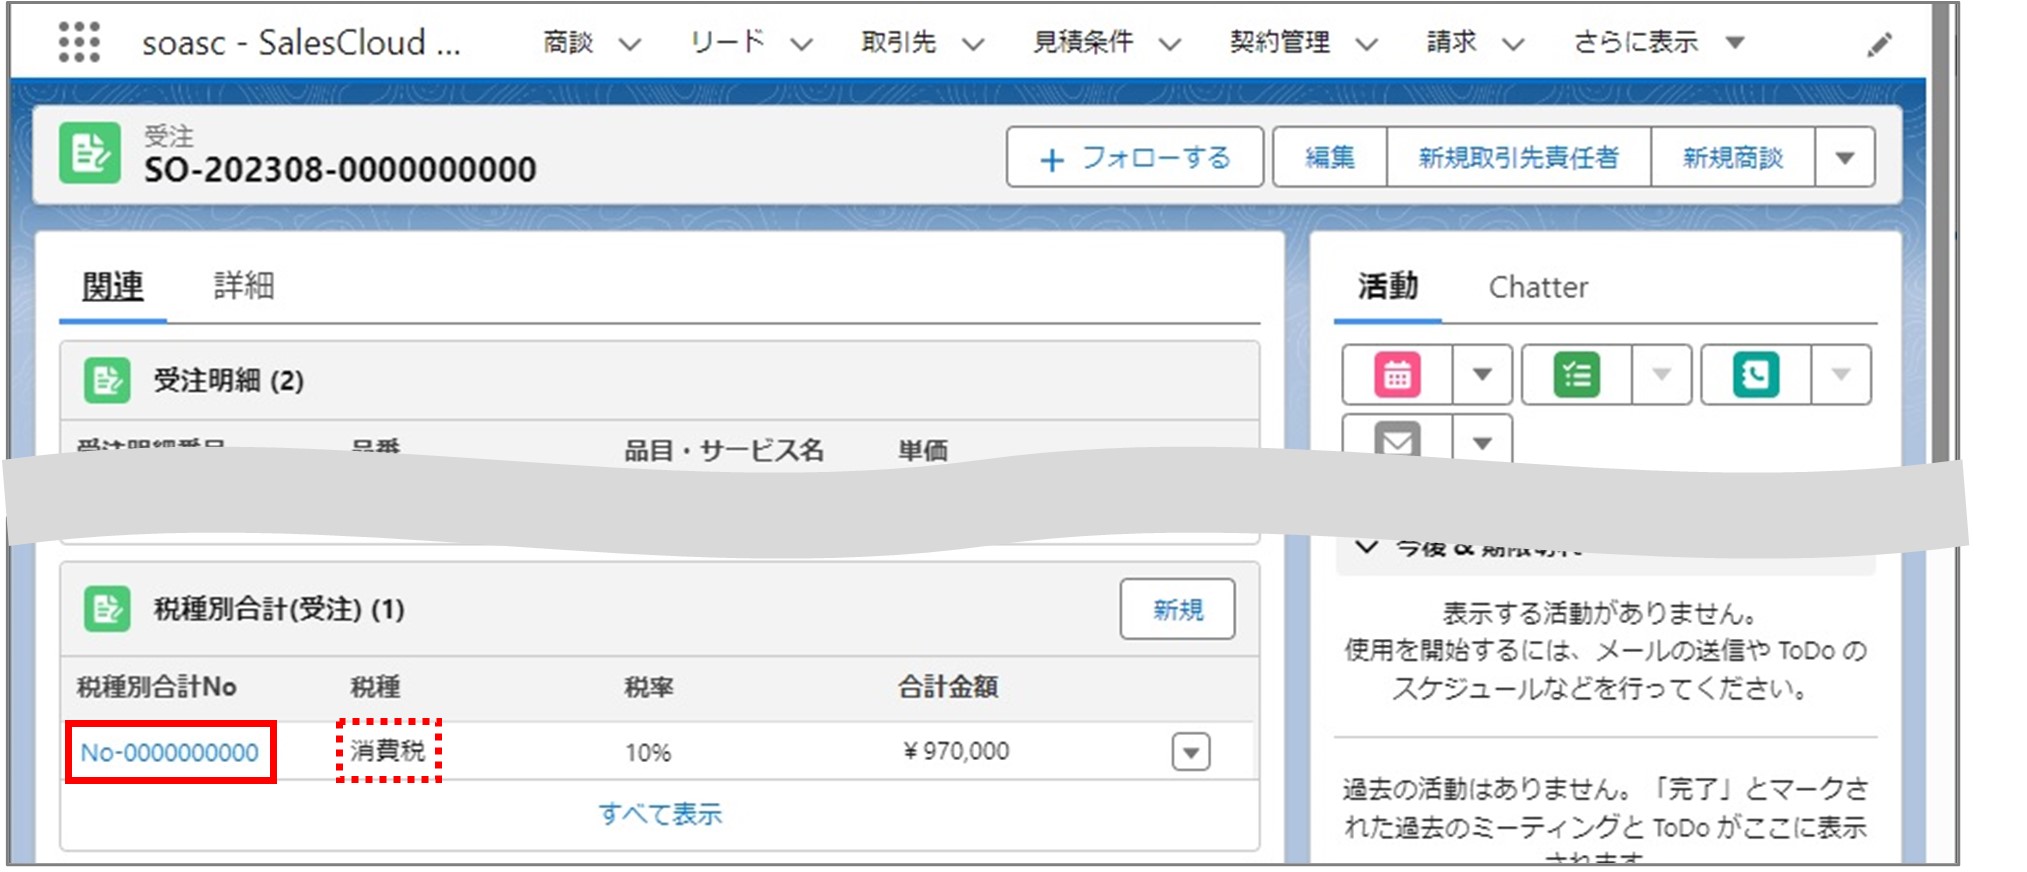Open the No-0000000000 record link

coord(169,752)
